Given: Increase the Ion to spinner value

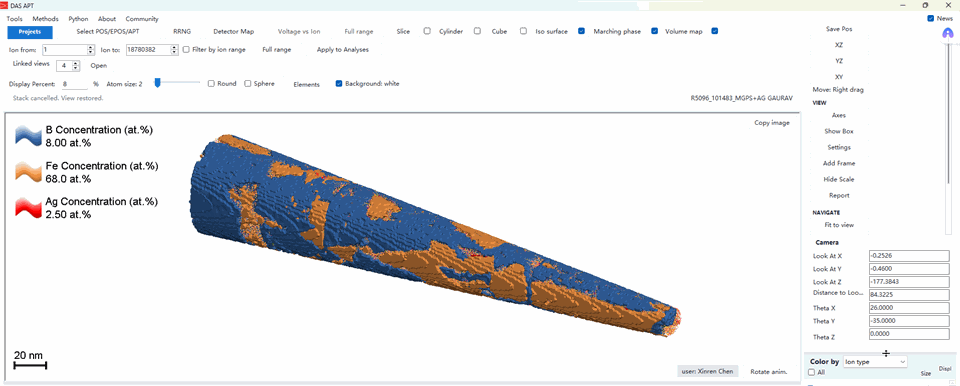Looking at the screenshot, I should tap(174, 47).
